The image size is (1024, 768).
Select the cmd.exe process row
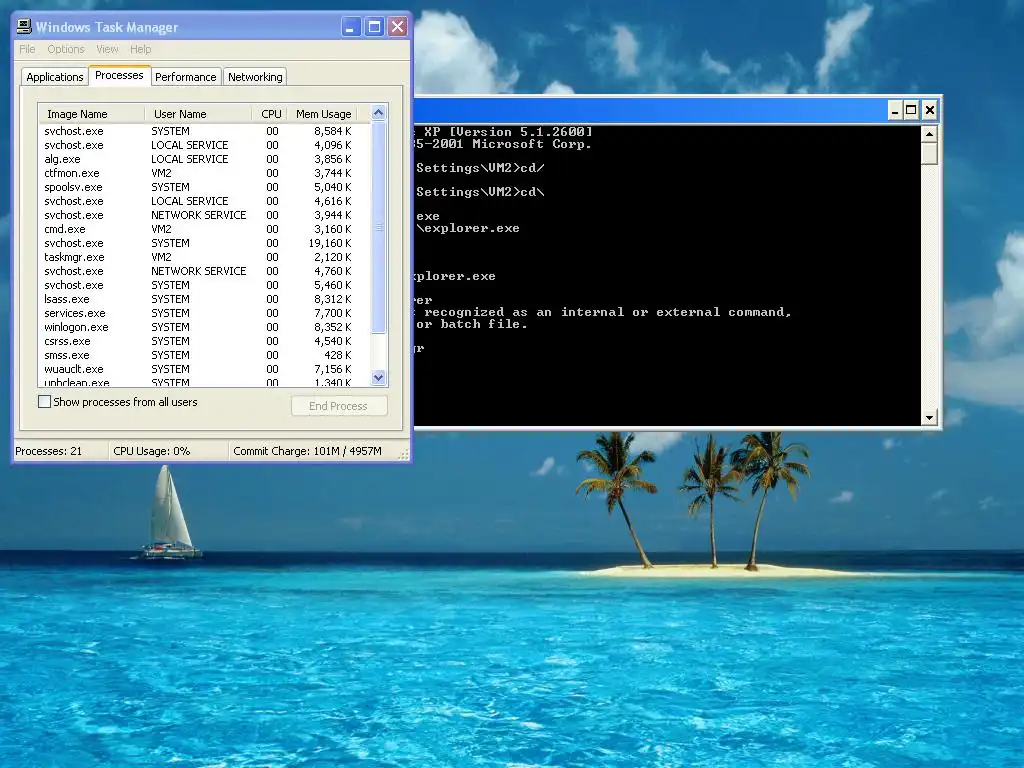204,229
